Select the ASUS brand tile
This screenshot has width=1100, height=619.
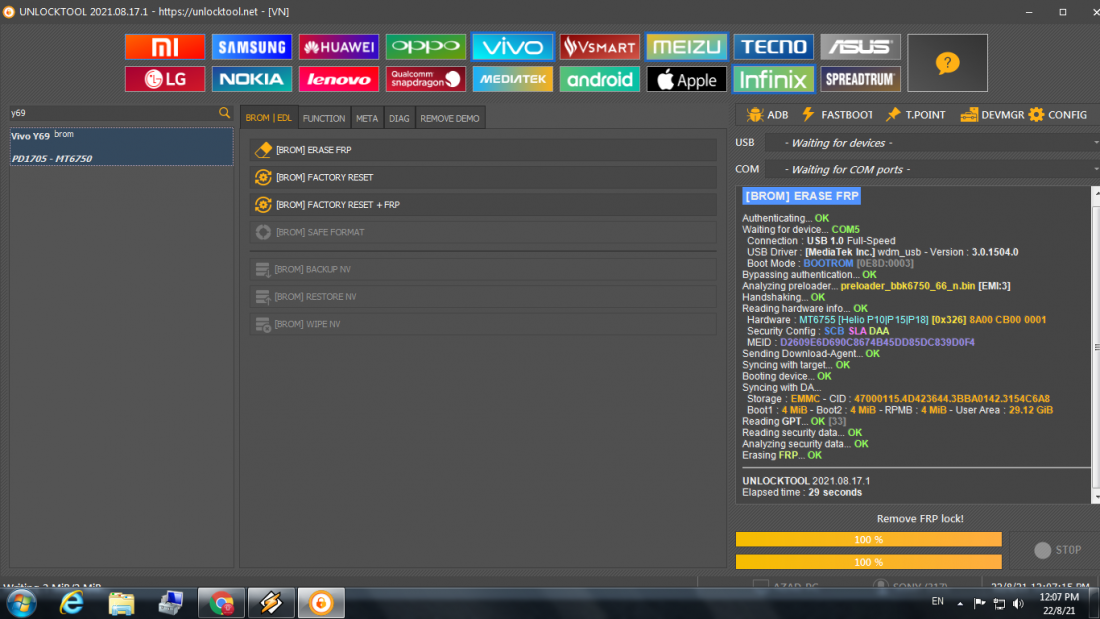tap(861, 47)
